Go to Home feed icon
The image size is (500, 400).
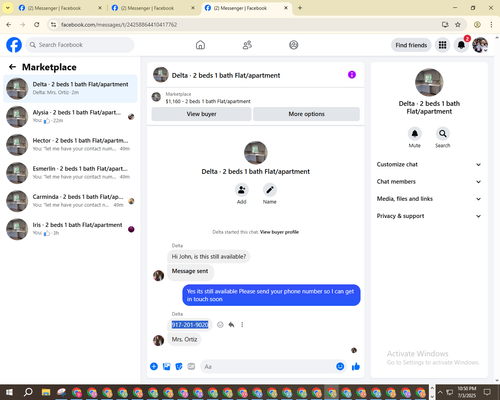tap(200, 45)
